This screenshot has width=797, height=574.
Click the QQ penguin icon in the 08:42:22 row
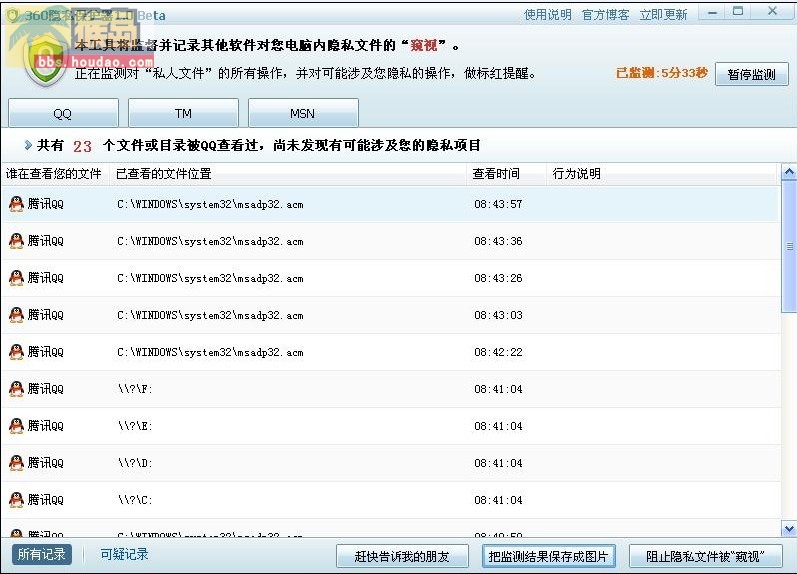coord(16,352)
